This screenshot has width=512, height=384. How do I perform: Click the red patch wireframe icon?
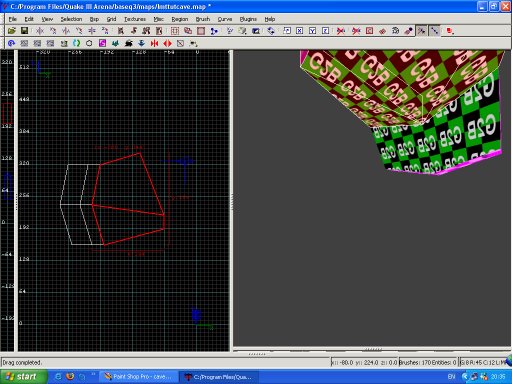382,31
